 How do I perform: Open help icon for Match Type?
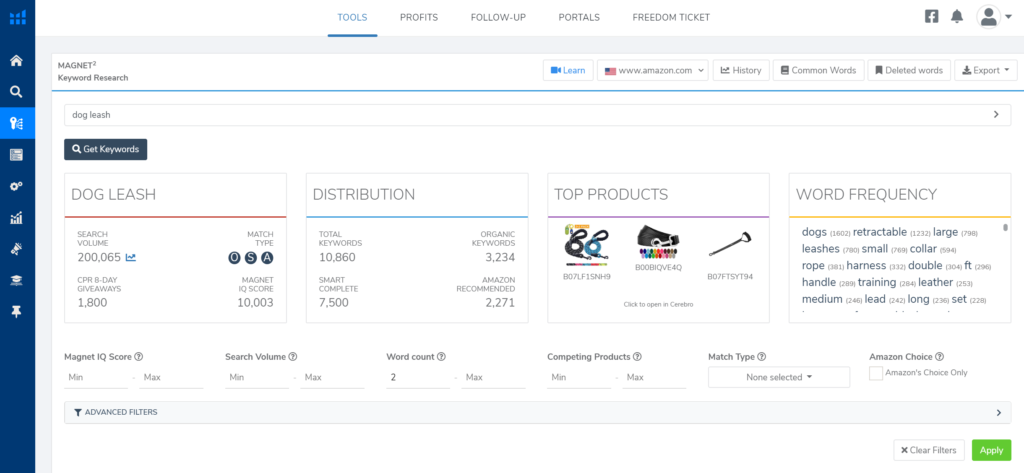click(x=761, y=357)
